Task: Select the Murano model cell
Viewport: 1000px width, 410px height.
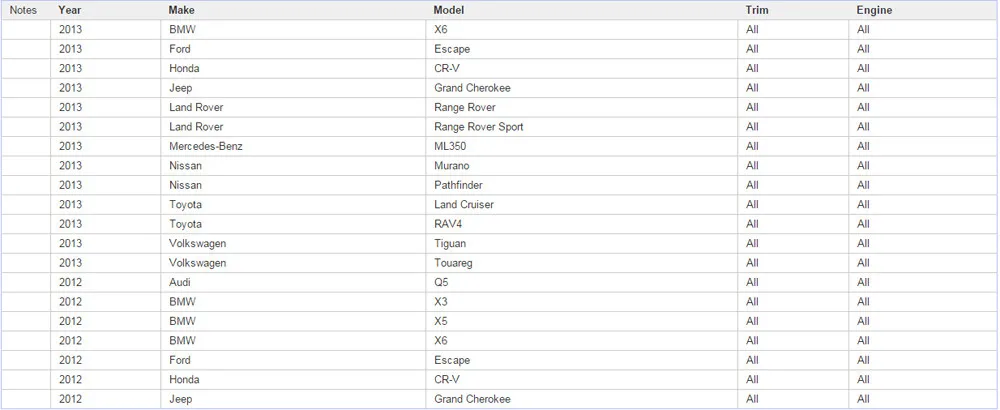Action: tap(582, 166)
